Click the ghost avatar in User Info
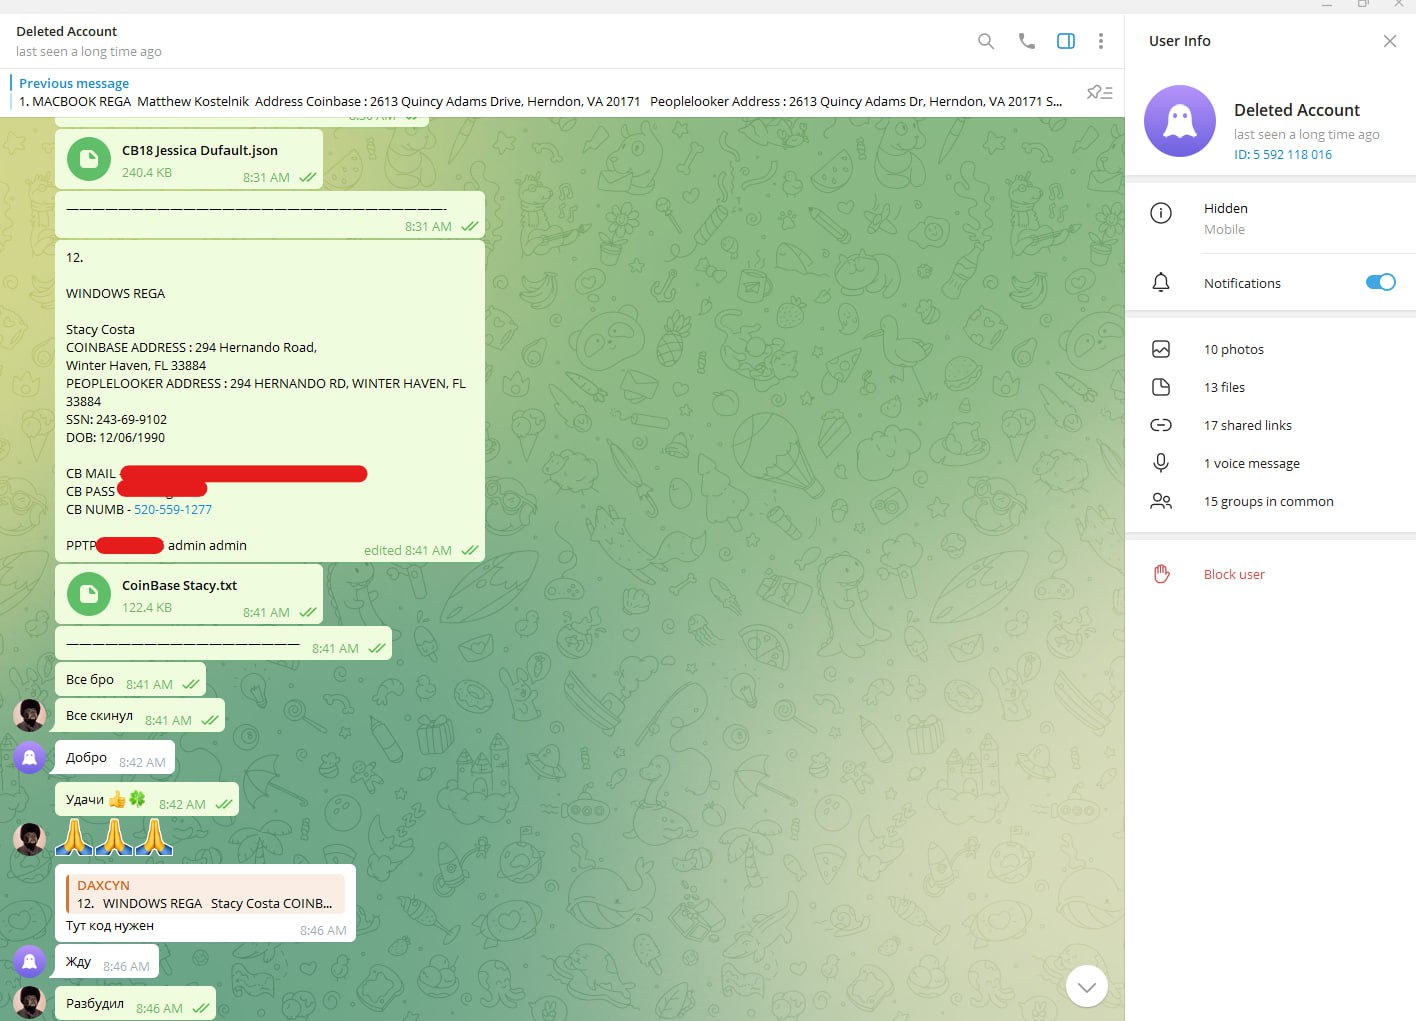The width and height of the screenshot is (1416, 1021). click(1180, 121)
